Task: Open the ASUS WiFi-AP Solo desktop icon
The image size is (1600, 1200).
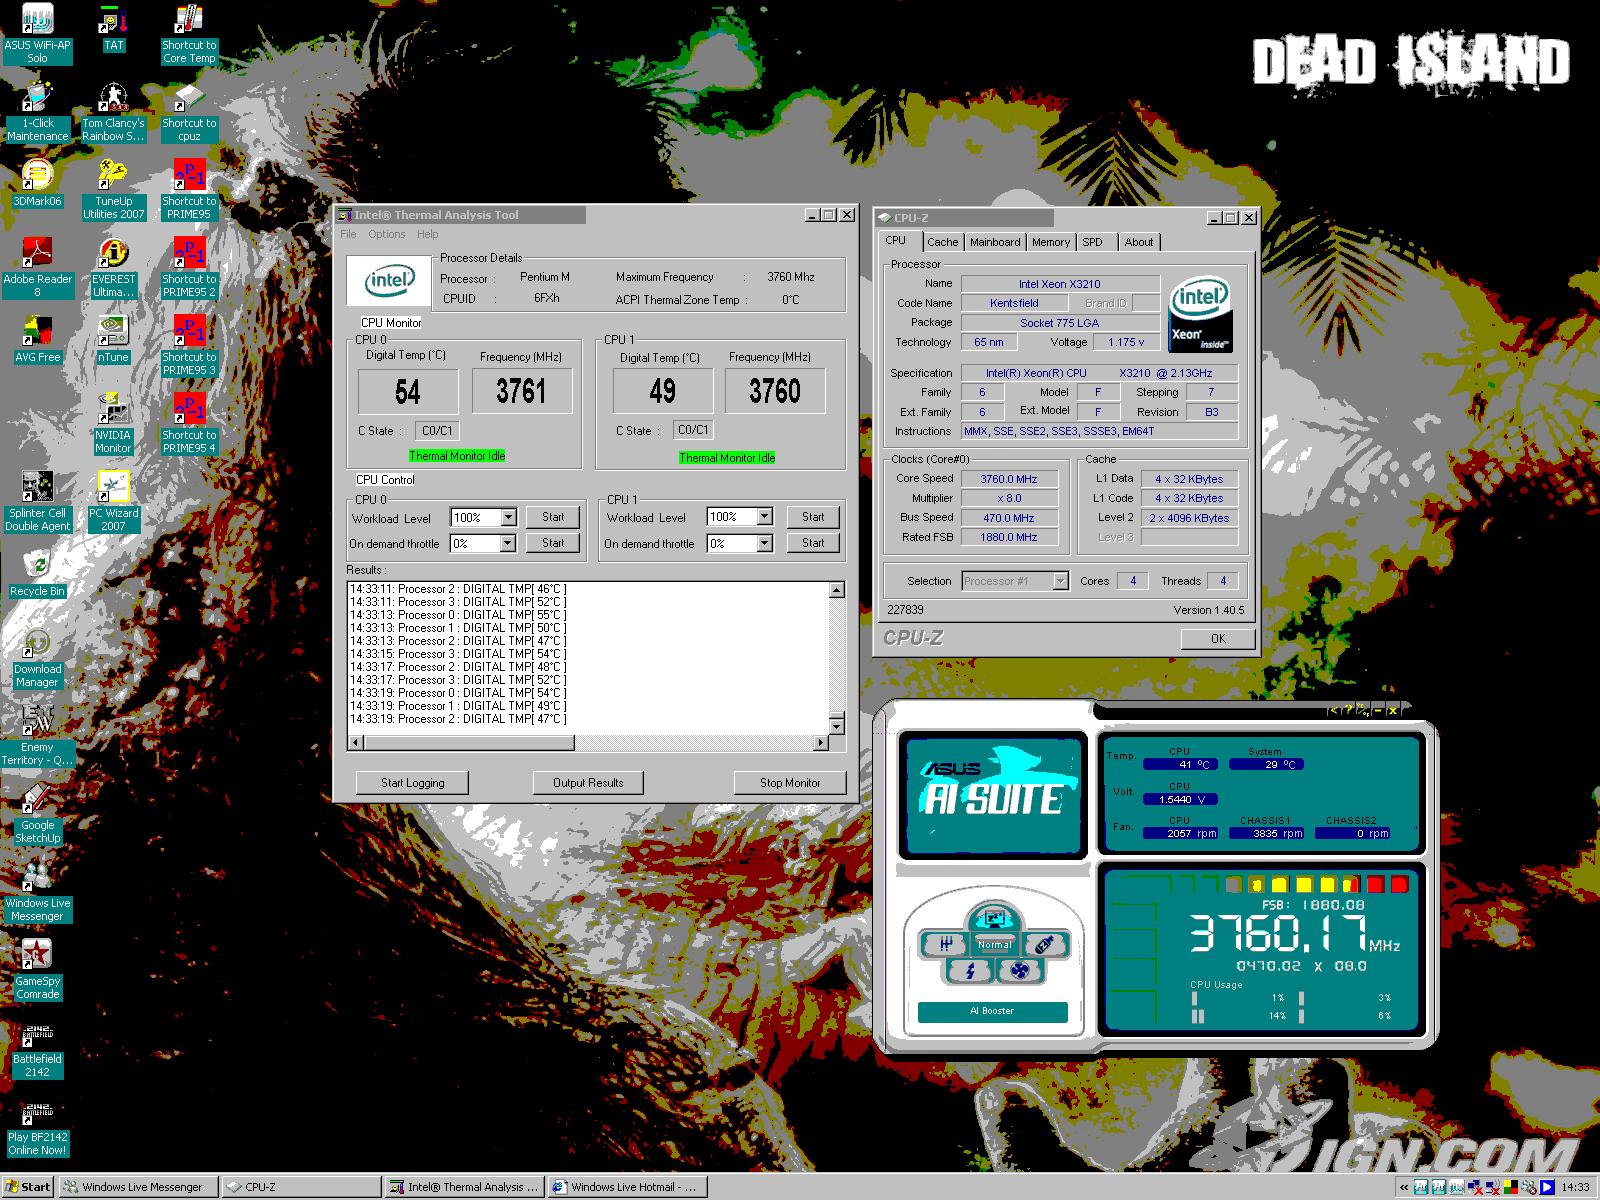Action: 37,34
